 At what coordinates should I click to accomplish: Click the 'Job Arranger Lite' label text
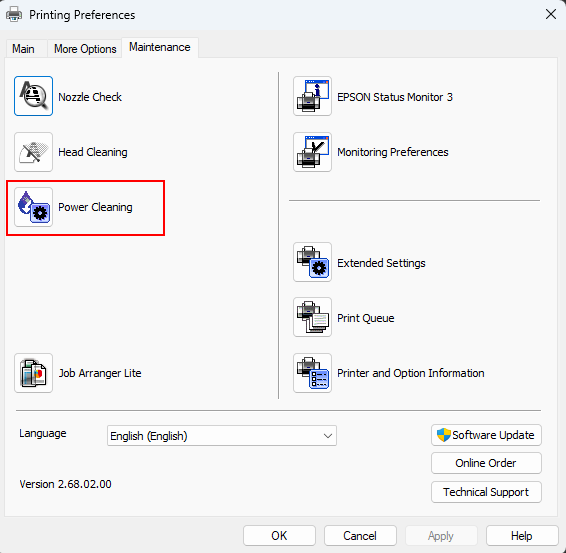coord(100,373)
